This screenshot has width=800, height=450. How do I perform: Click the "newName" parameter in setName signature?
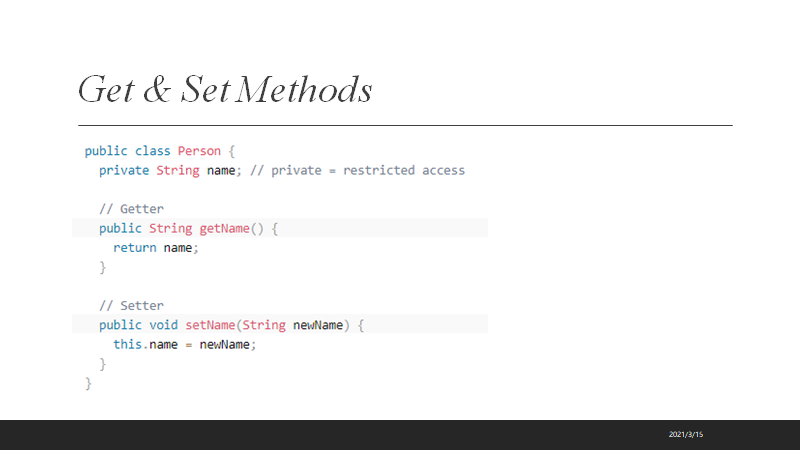pyautogui.click(x=318, y=325)
